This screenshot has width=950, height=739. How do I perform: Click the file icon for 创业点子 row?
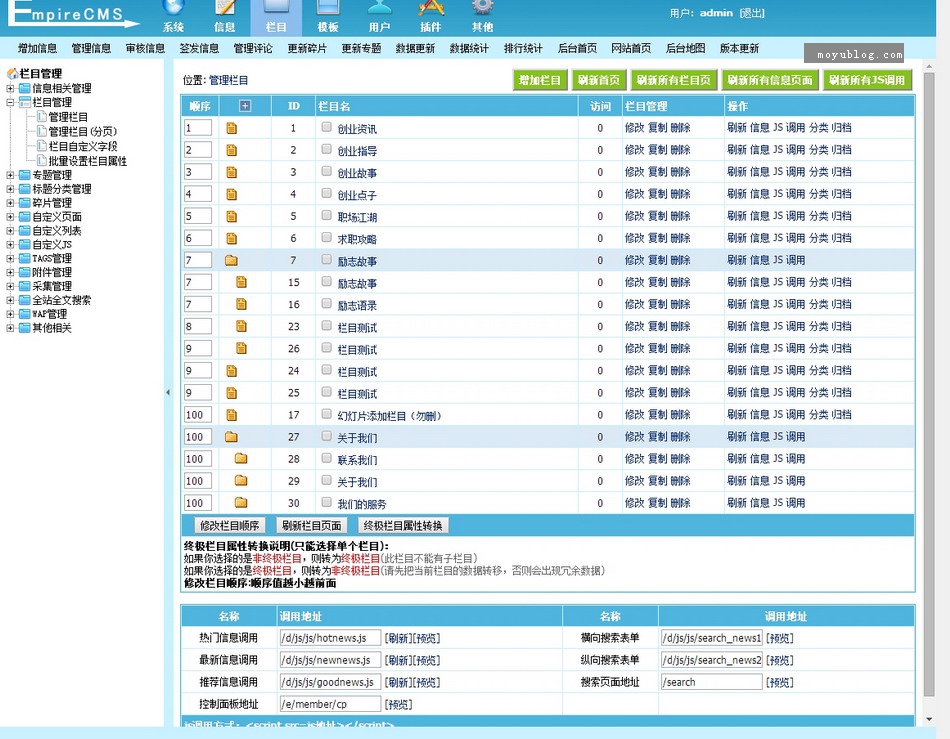[x=231, y=194]
